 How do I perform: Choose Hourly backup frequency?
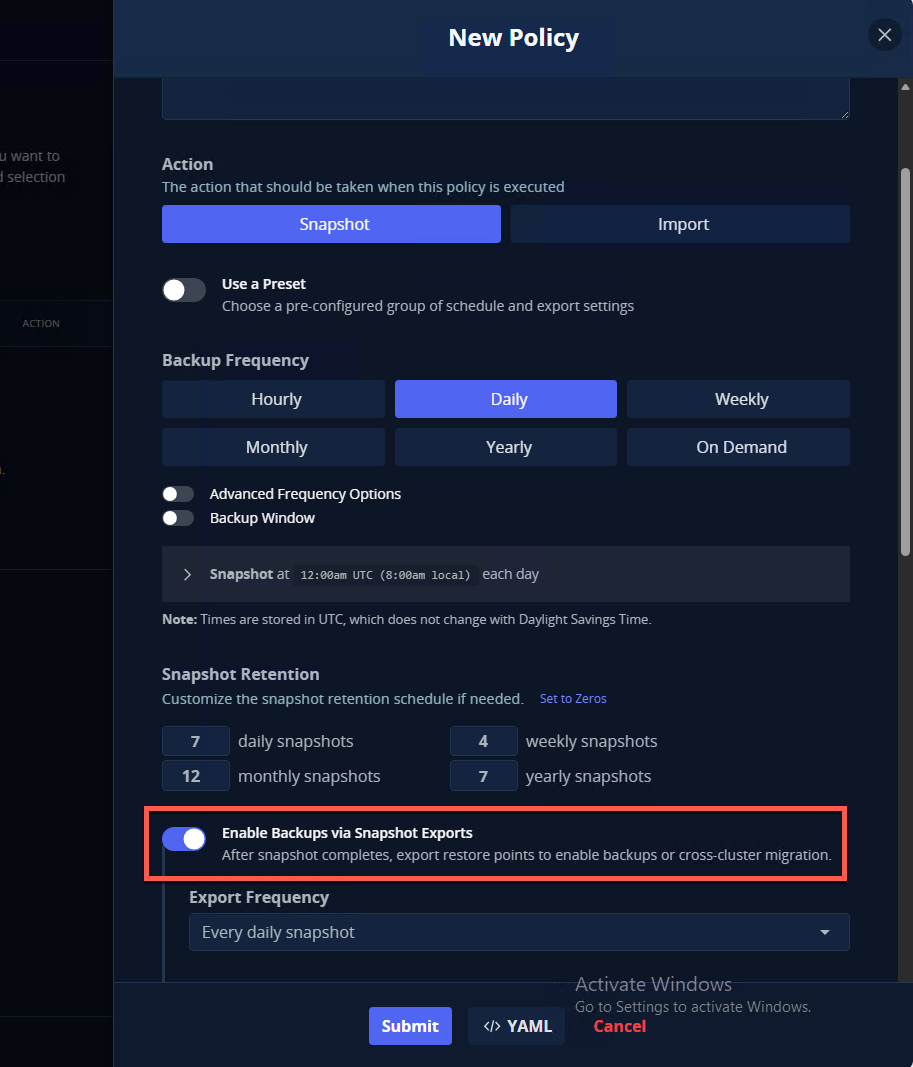(273, 399)
